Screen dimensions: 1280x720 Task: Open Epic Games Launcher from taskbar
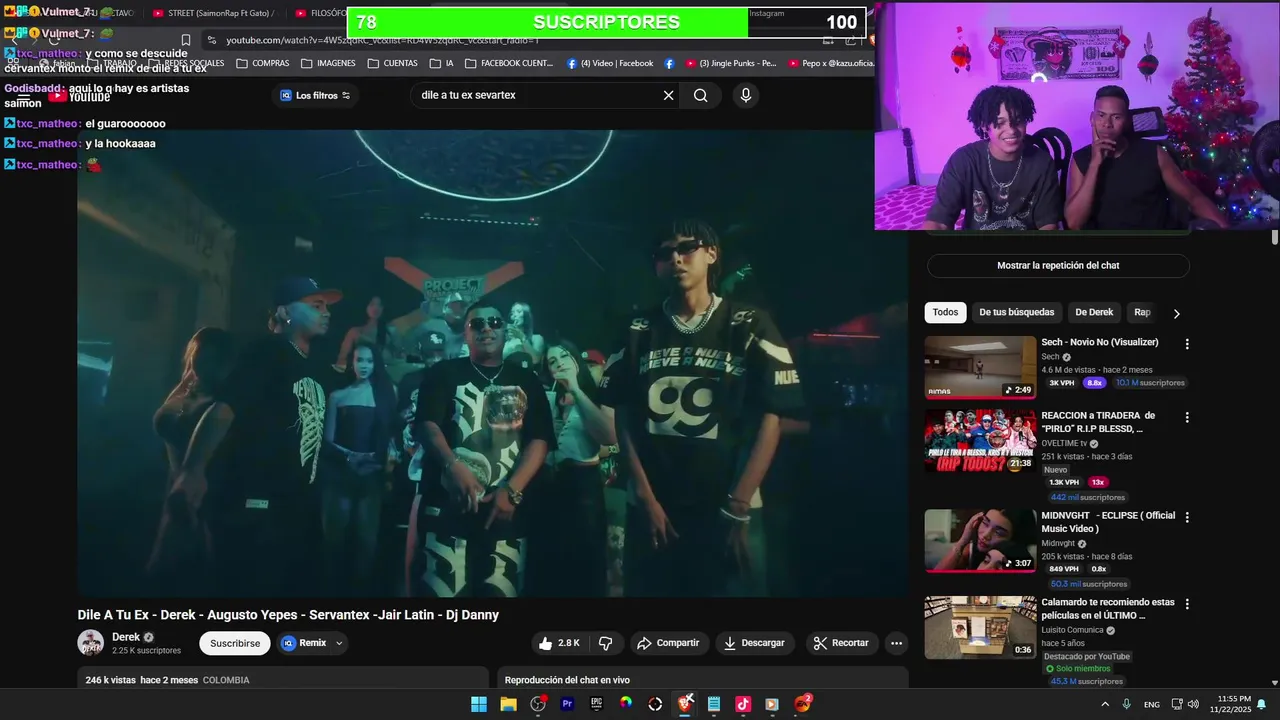click(597, 704)
